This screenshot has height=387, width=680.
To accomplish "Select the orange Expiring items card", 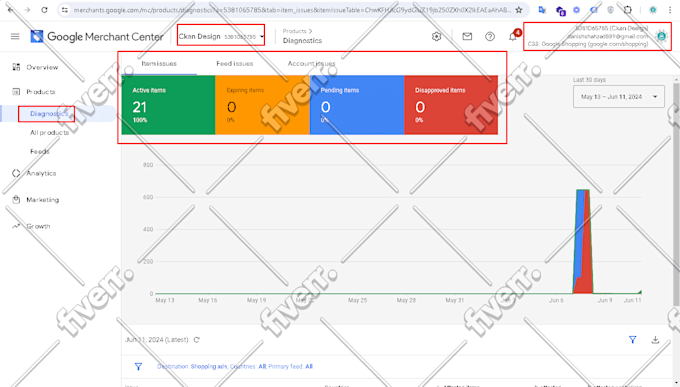I will pos(262,105).
